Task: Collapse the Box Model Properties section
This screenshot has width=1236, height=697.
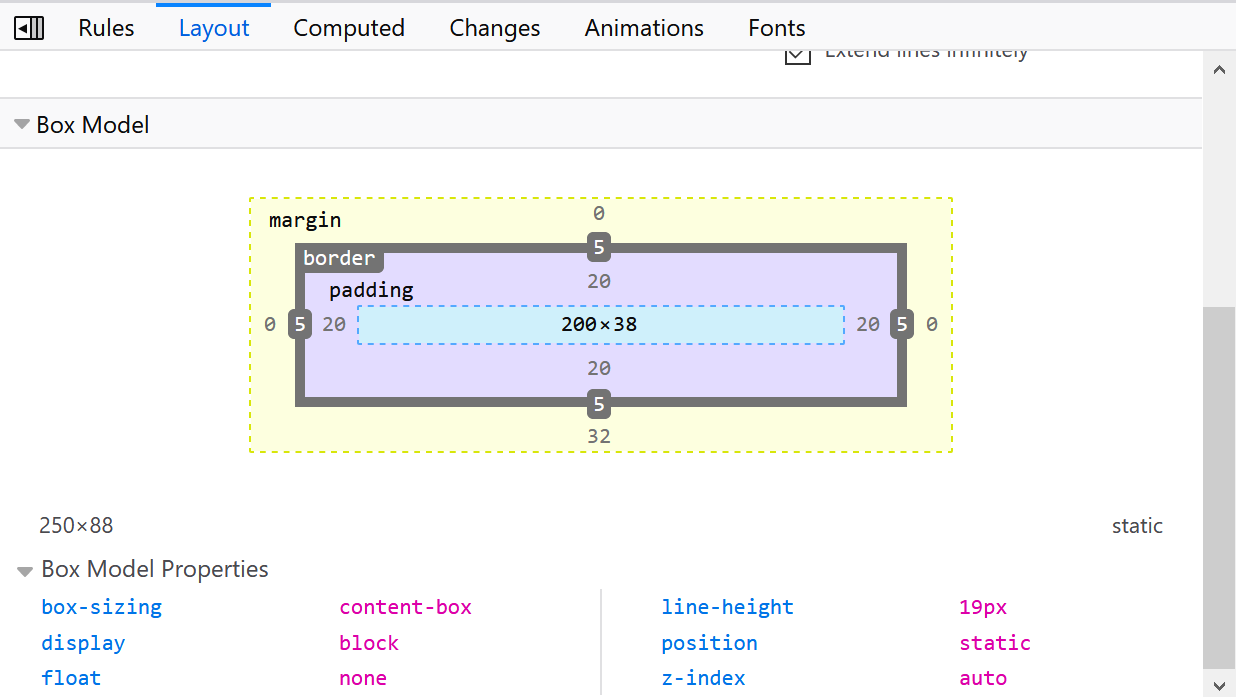Action: point(25,571)
